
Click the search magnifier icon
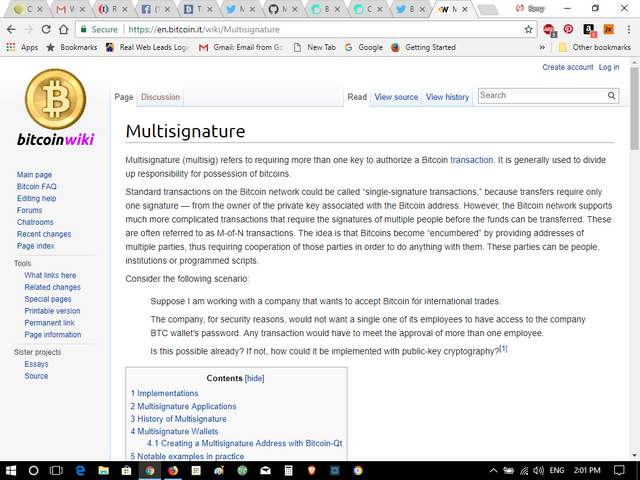[x=611, y=96]
